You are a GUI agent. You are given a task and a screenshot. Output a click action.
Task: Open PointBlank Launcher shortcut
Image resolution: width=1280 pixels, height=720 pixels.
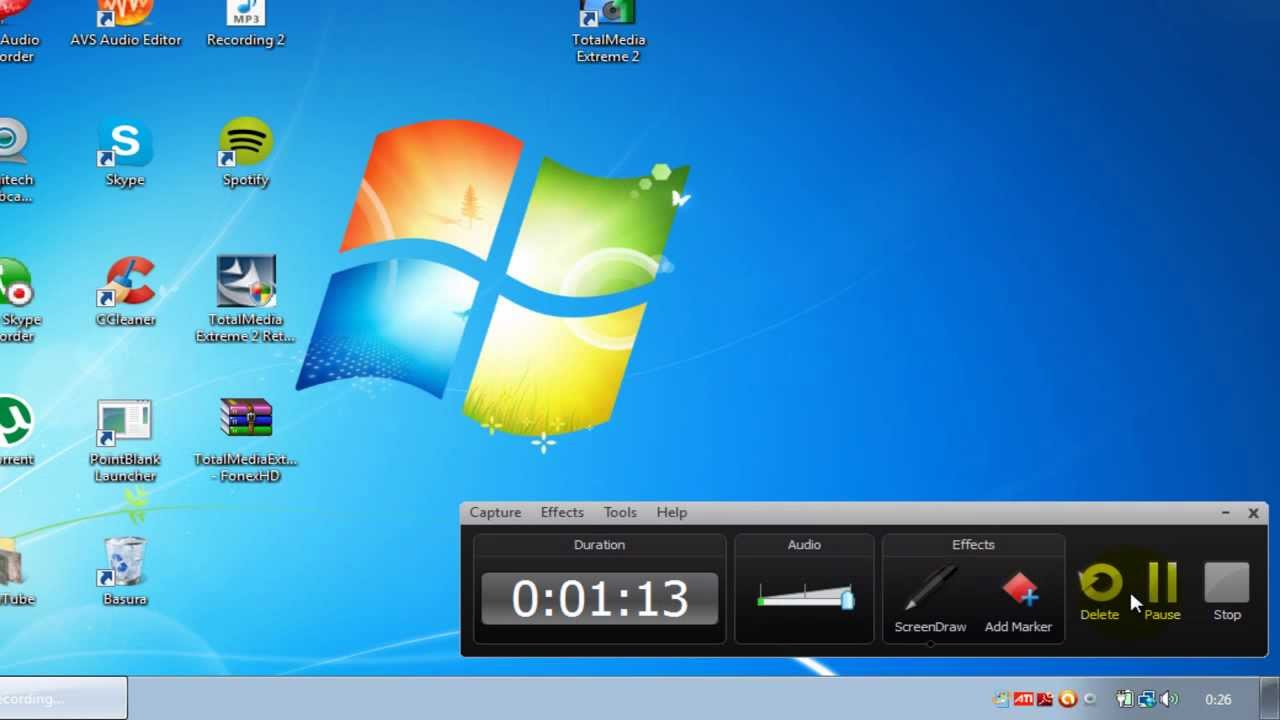pyautogui.click(x=125, y=441)
